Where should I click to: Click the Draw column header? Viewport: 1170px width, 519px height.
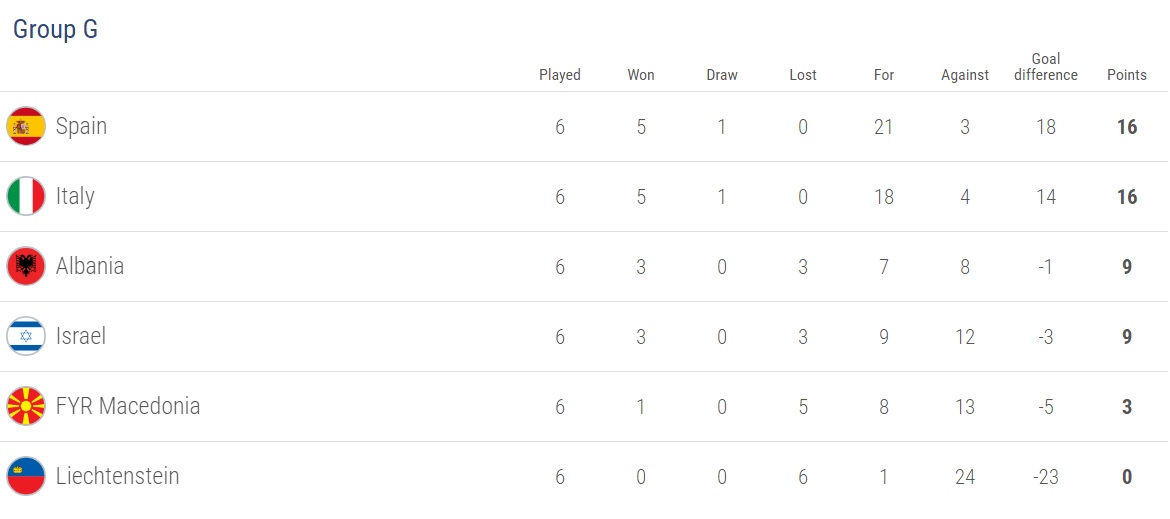722,75
